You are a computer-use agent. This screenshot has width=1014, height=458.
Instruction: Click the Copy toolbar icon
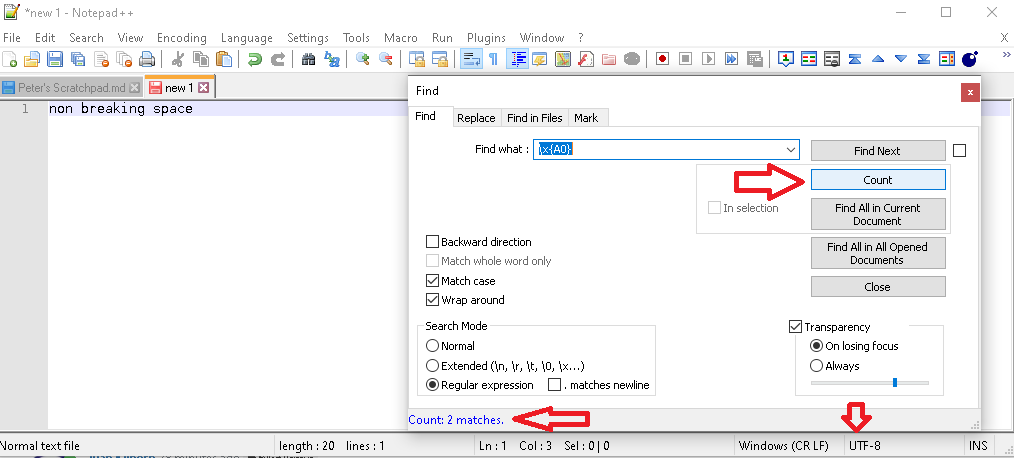(201, 60)
